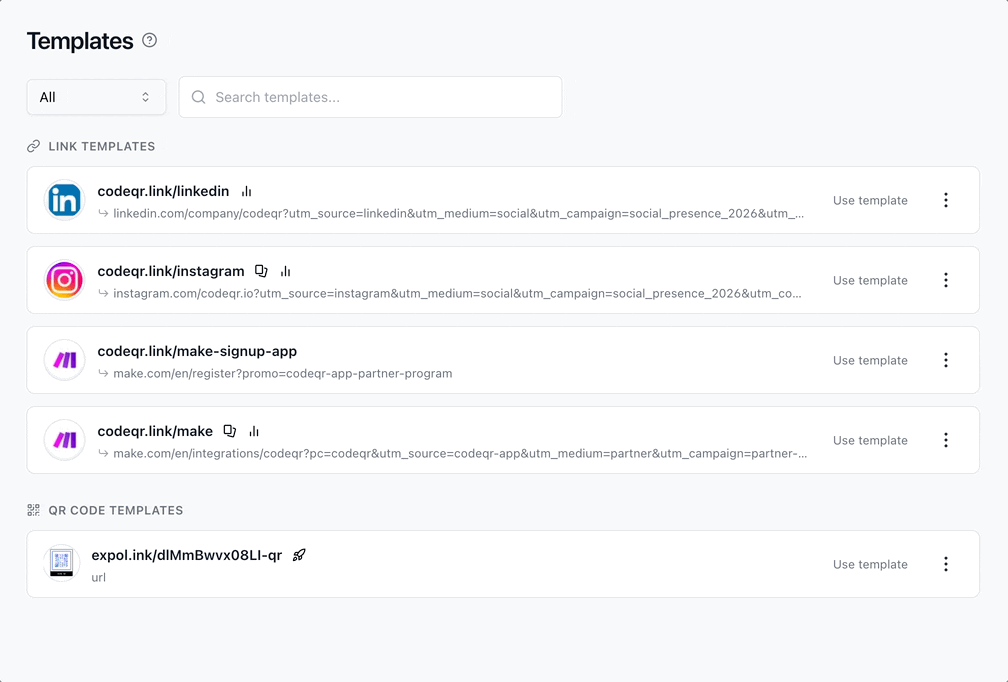Show analytics for codeqr.link/make
The image size is (1008, 682).
(x=254, y=431)
